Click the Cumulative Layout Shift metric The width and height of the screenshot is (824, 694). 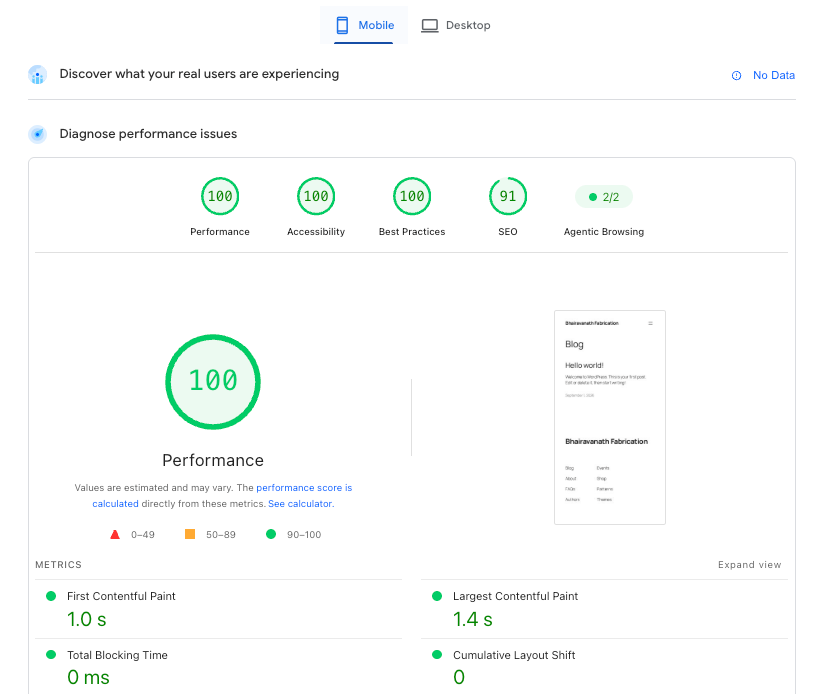[x=514, y=655]
